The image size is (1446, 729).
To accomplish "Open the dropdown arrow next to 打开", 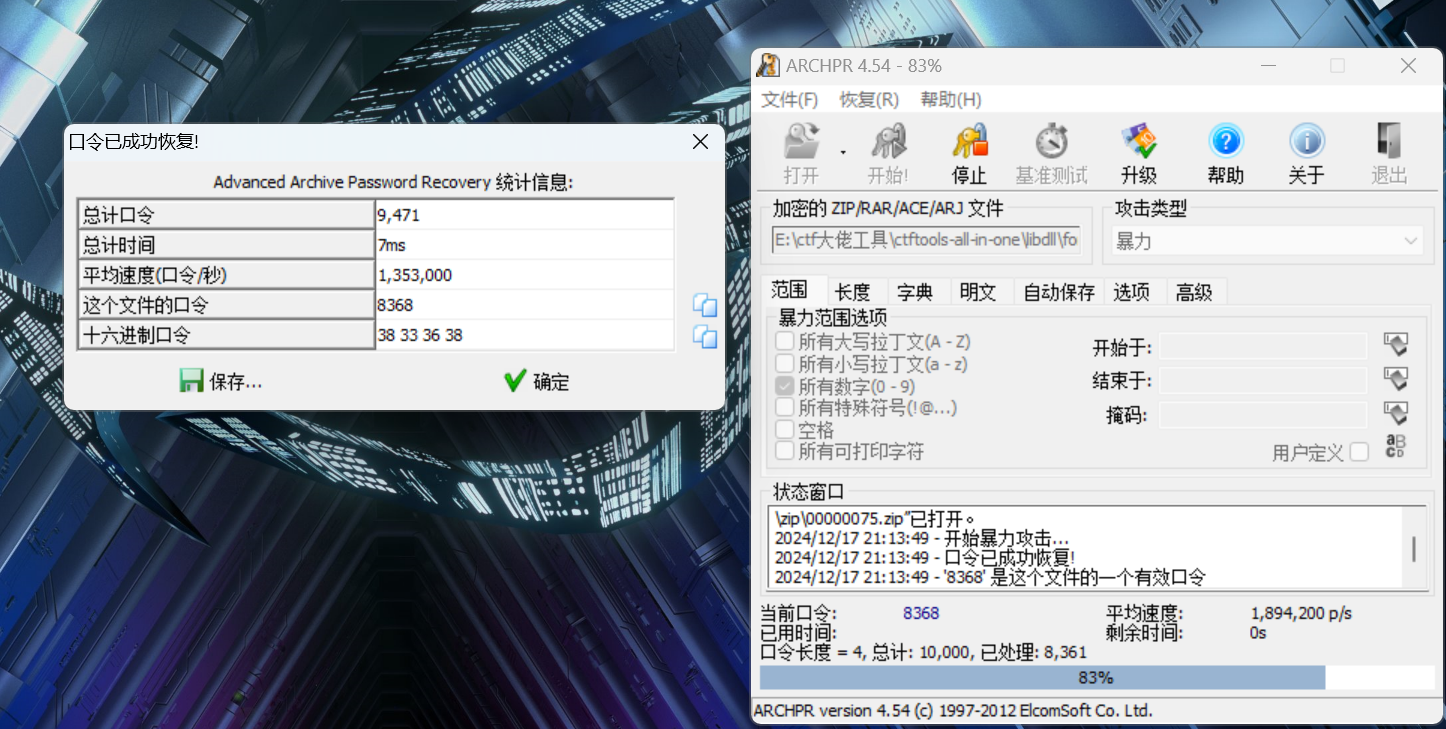I will pyautogui.click(x=843, y=152).
